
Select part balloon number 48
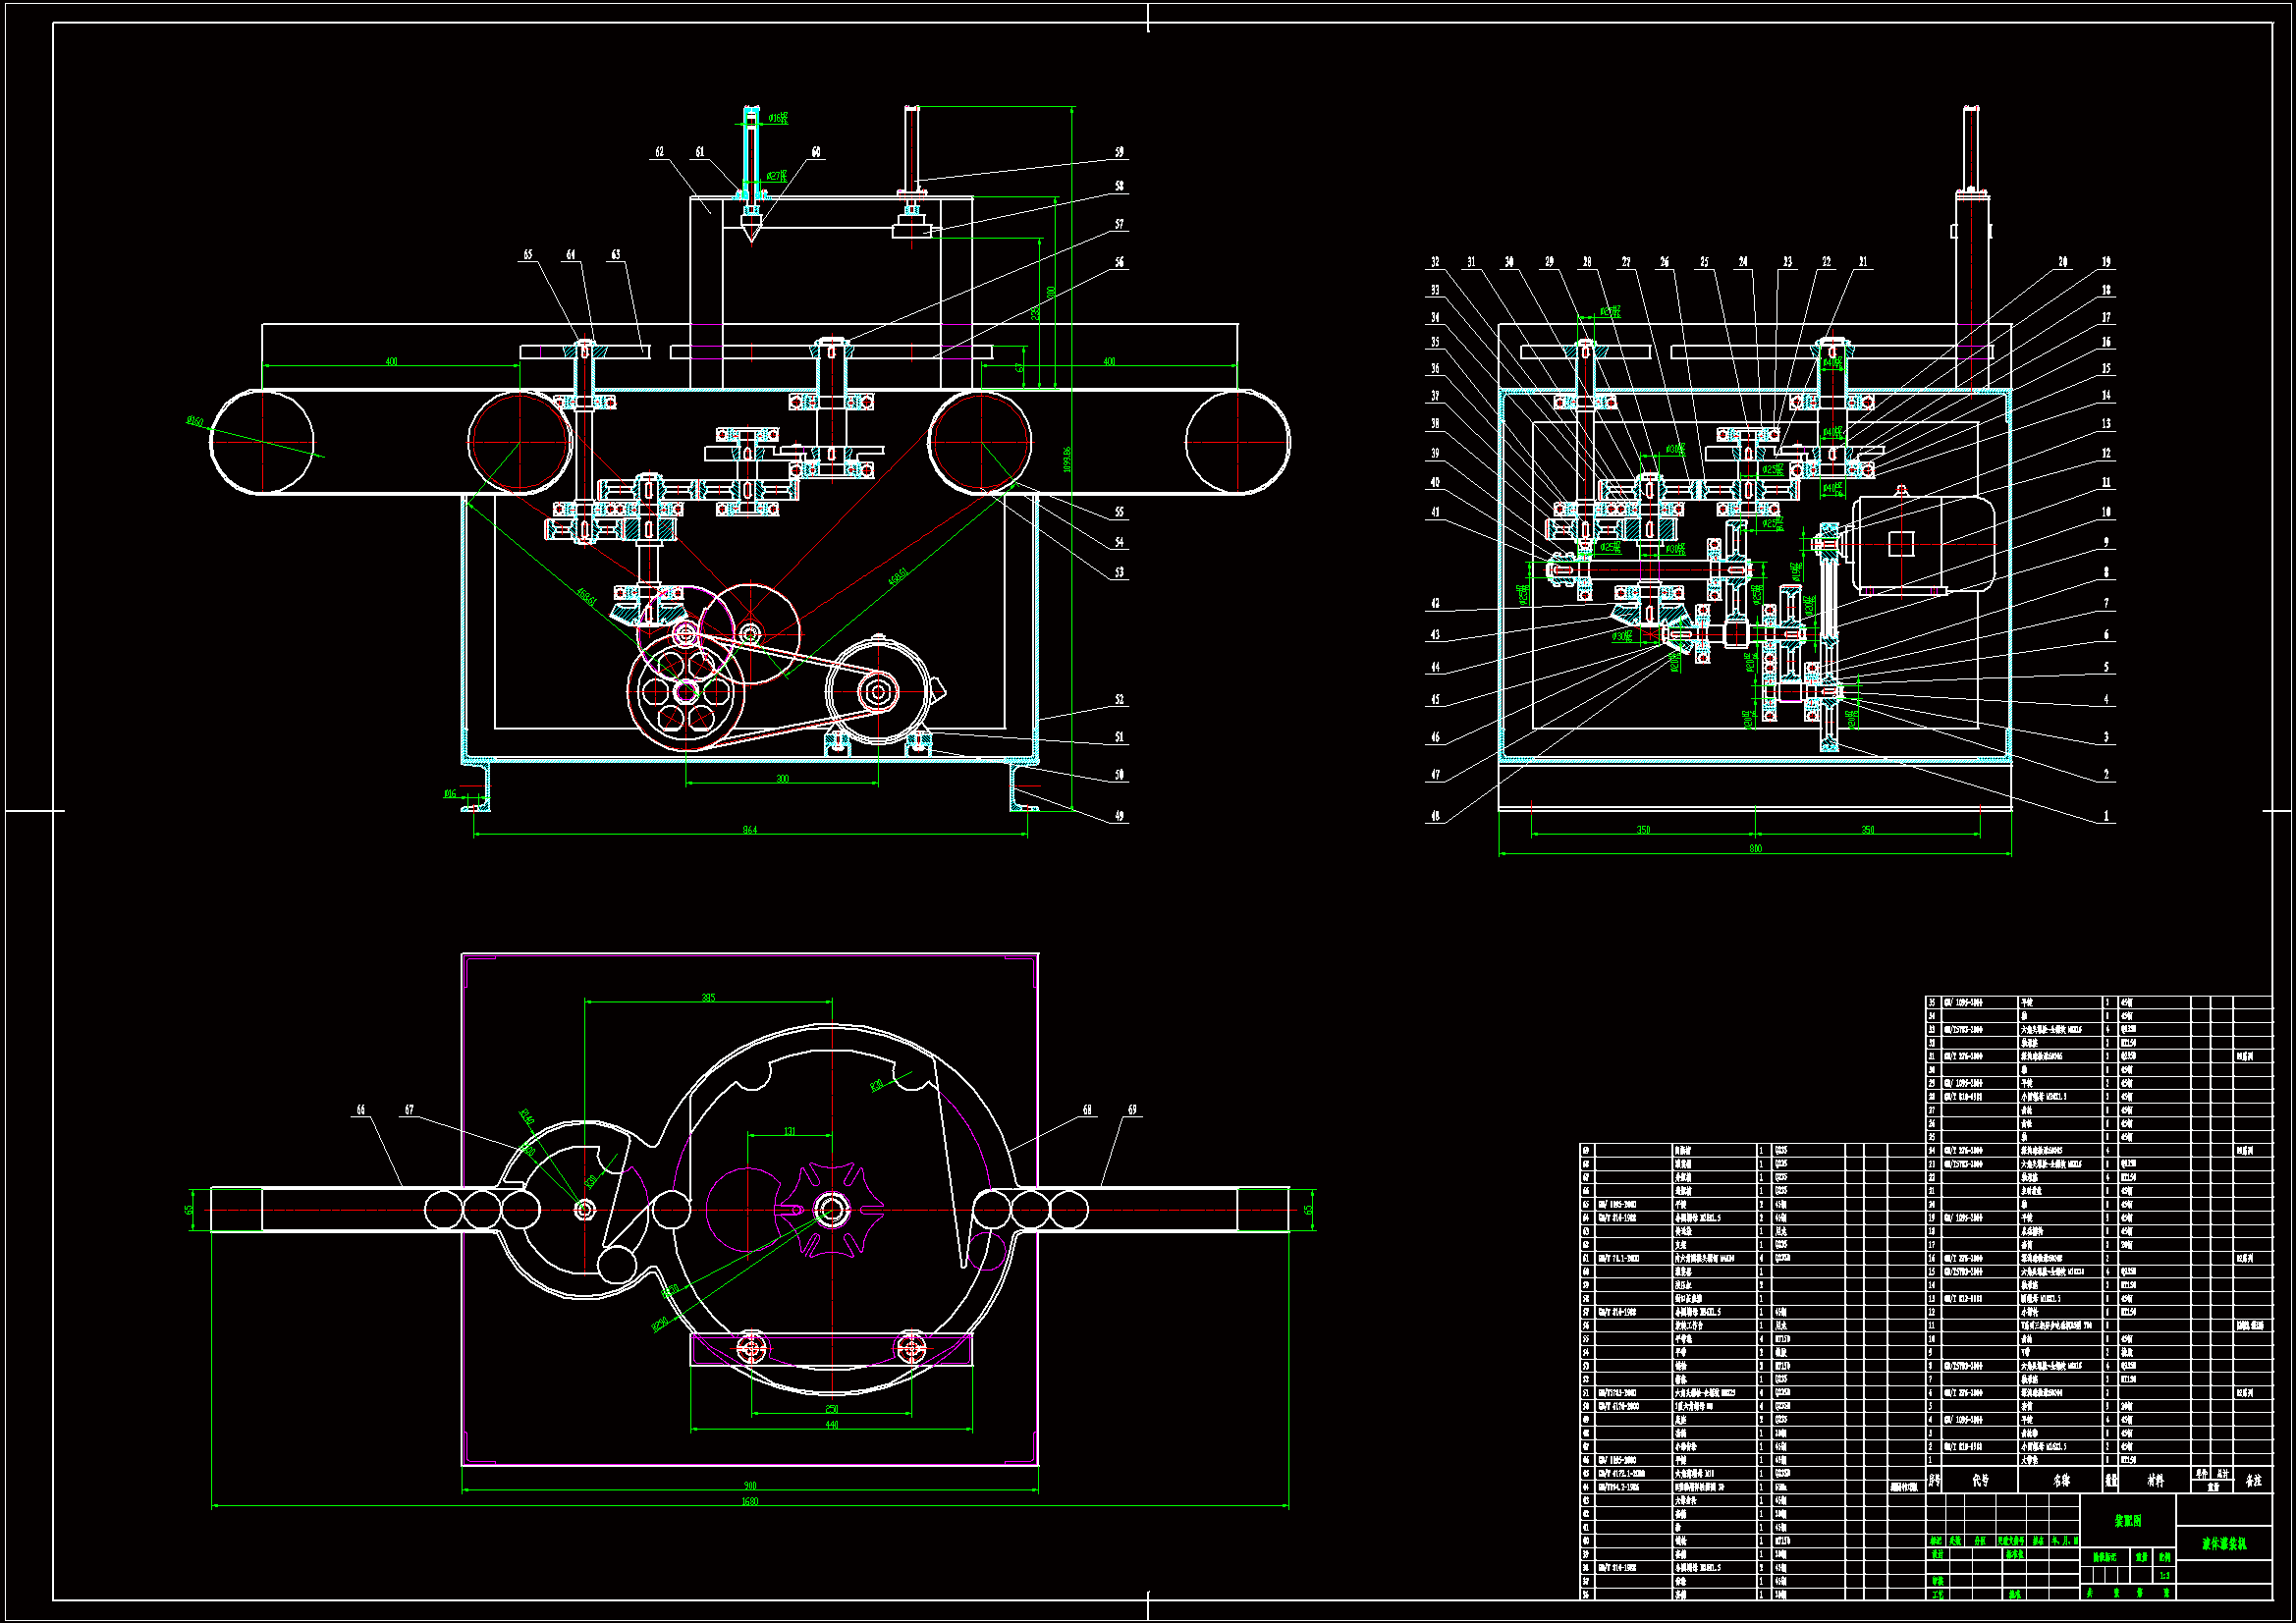(x=1435, y=816)
